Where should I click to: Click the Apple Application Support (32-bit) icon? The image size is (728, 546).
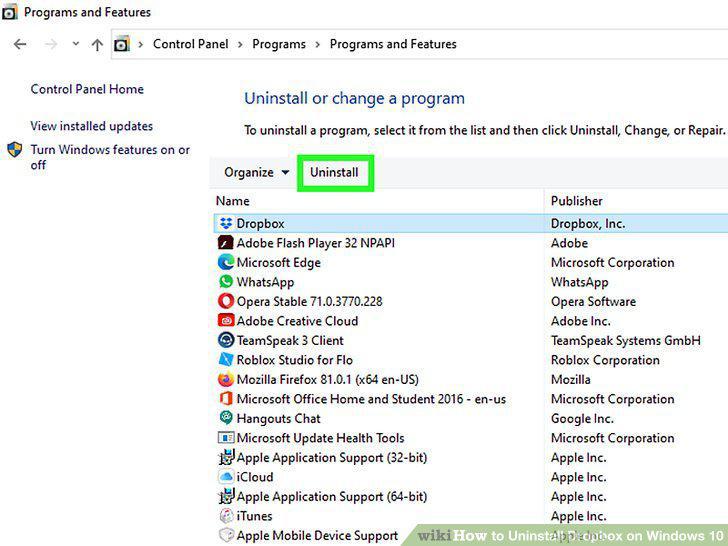[226, 457]
